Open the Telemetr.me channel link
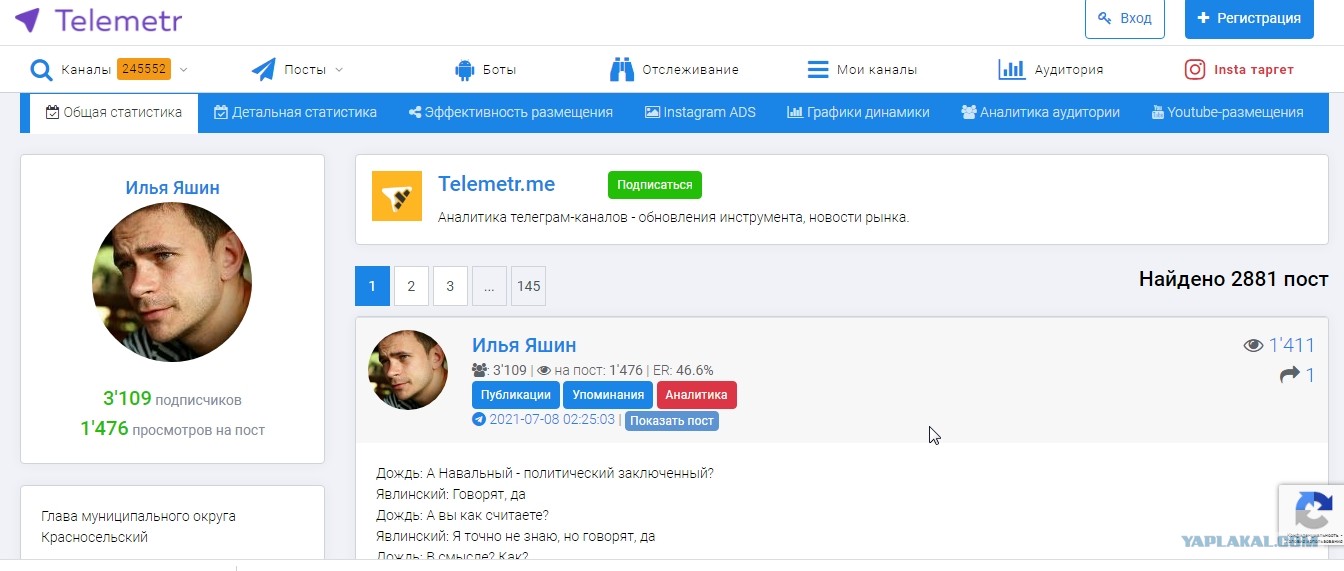This screenshot has height=571, width=1344. pos(496,184)
